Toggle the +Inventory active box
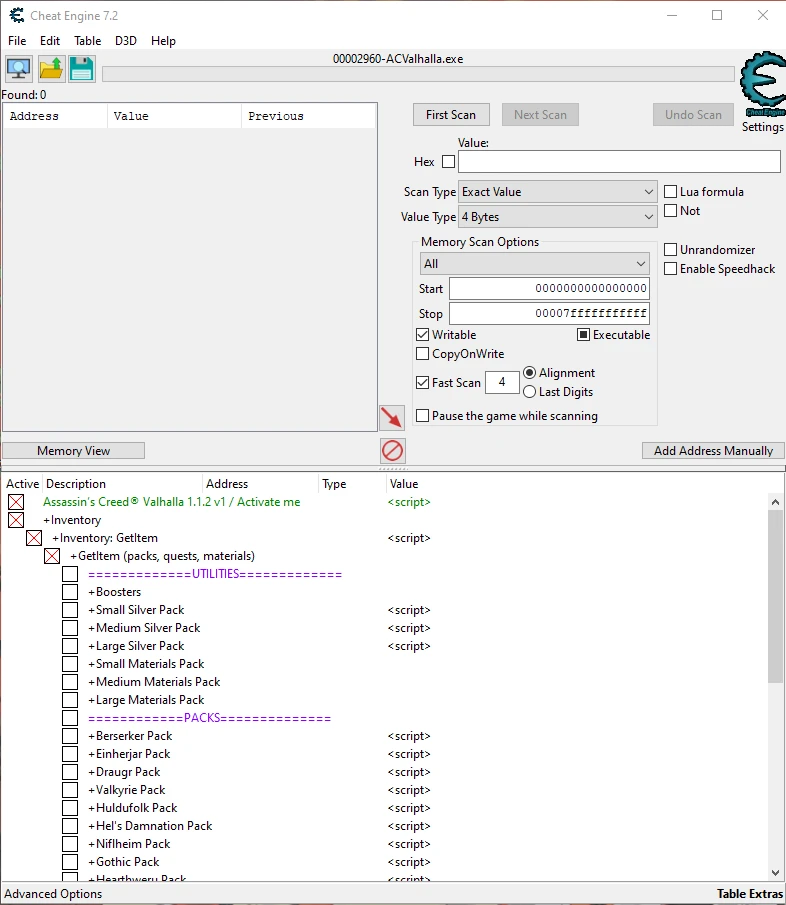Viewport: 786px width, 905px height. (16, 520)
